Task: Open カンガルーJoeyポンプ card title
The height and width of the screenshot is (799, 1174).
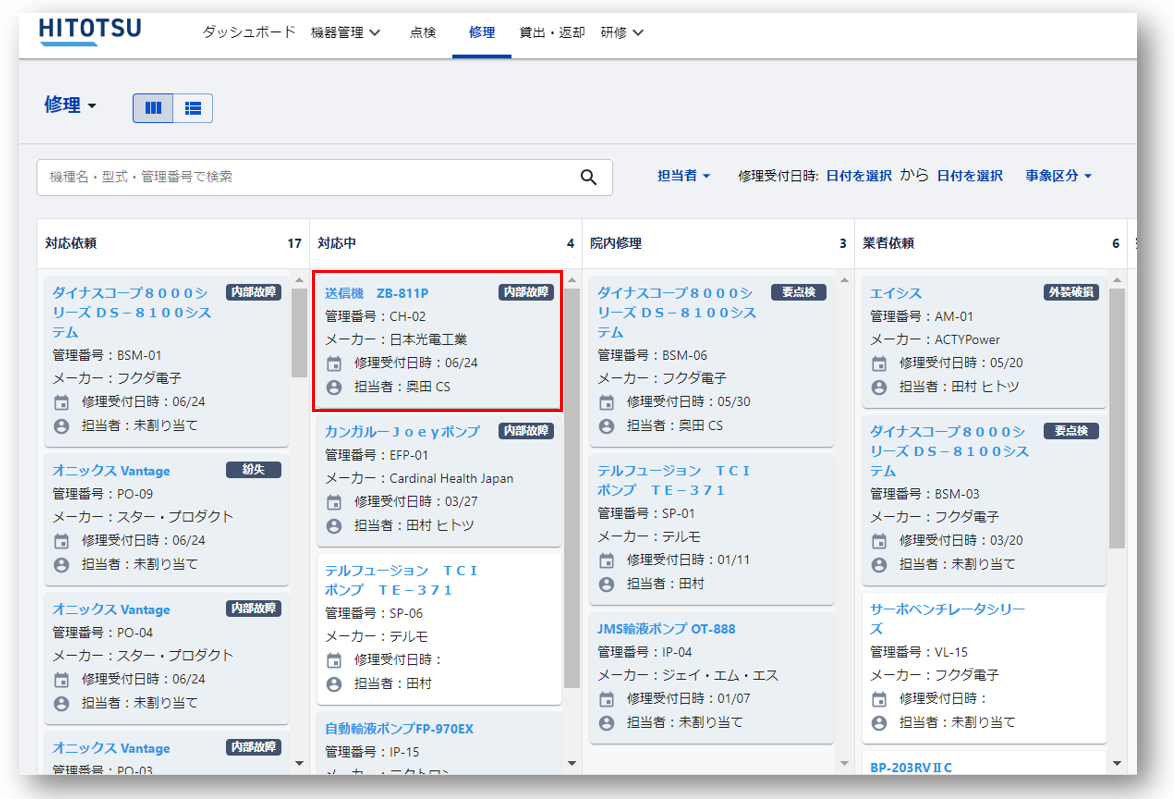Action: (x=402, y=431)
